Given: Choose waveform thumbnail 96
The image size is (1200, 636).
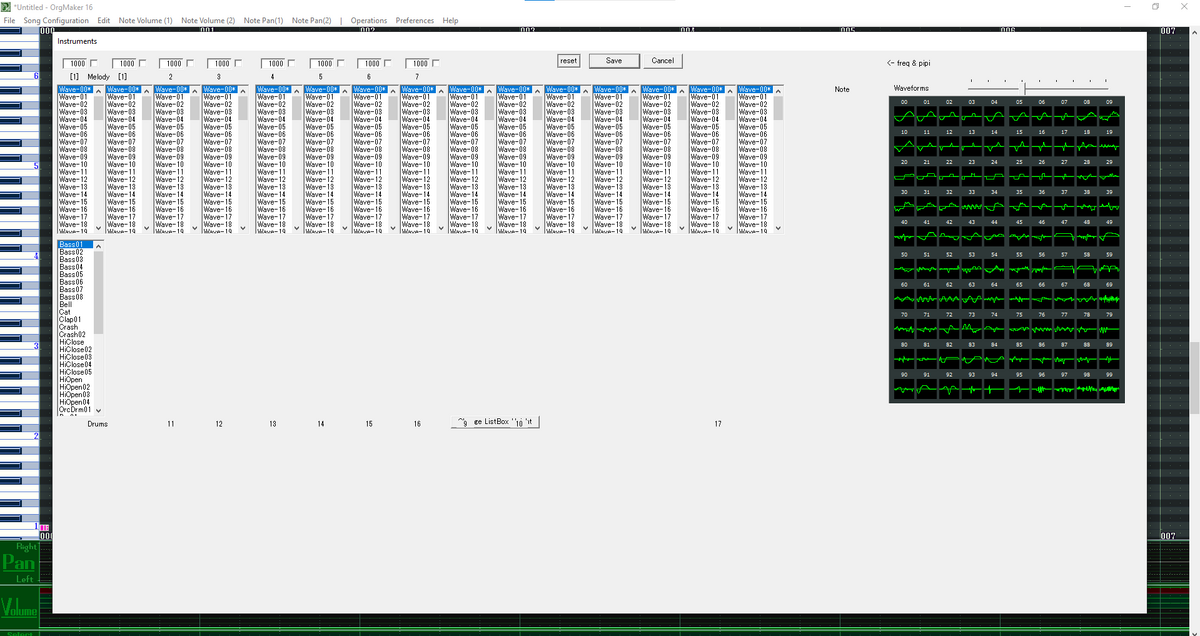Looking at the screenshot, I should click(x=1041, y=387).
